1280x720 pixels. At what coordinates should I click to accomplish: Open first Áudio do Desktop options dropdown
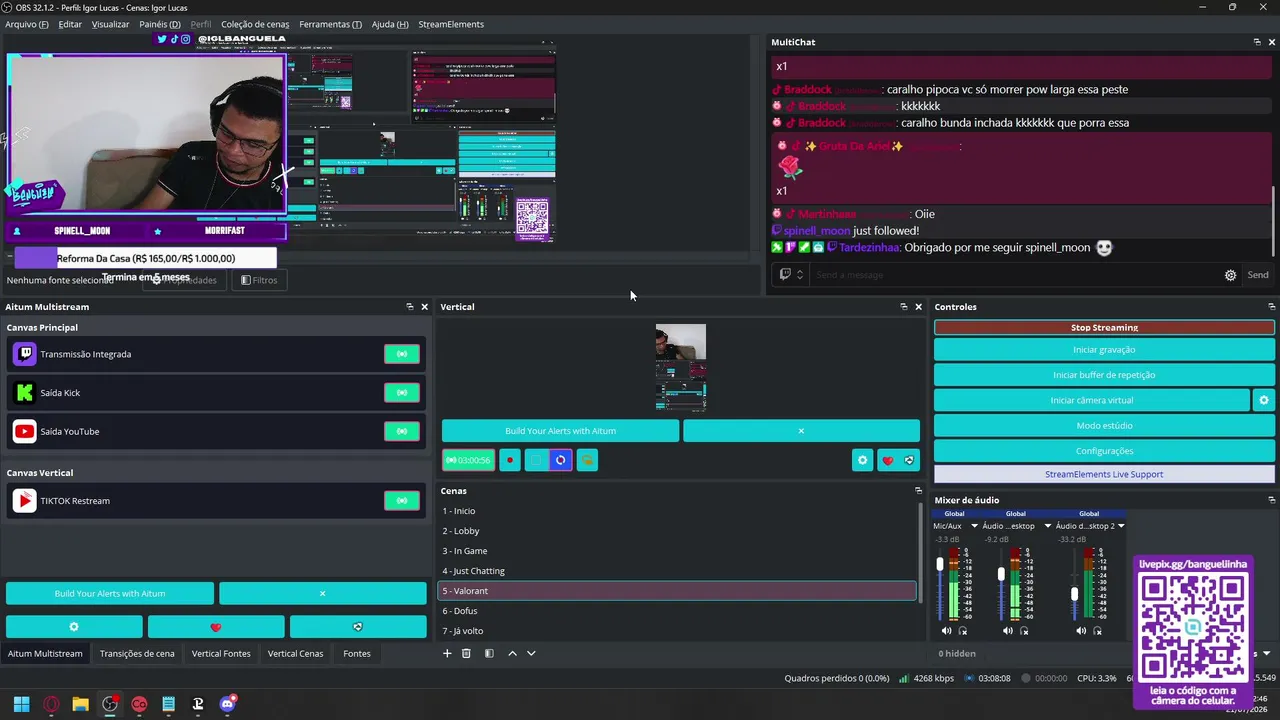[1048, 526]
